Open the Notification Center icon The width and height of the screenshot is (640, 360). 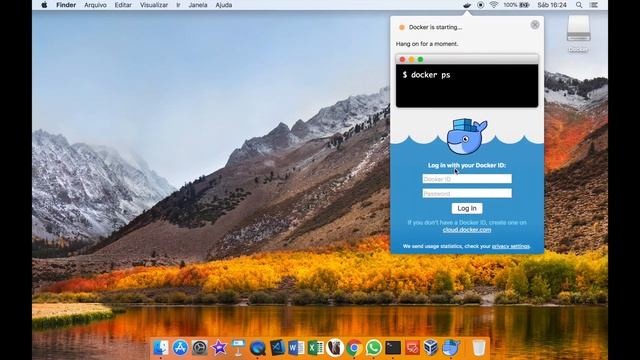coord(594,5)
